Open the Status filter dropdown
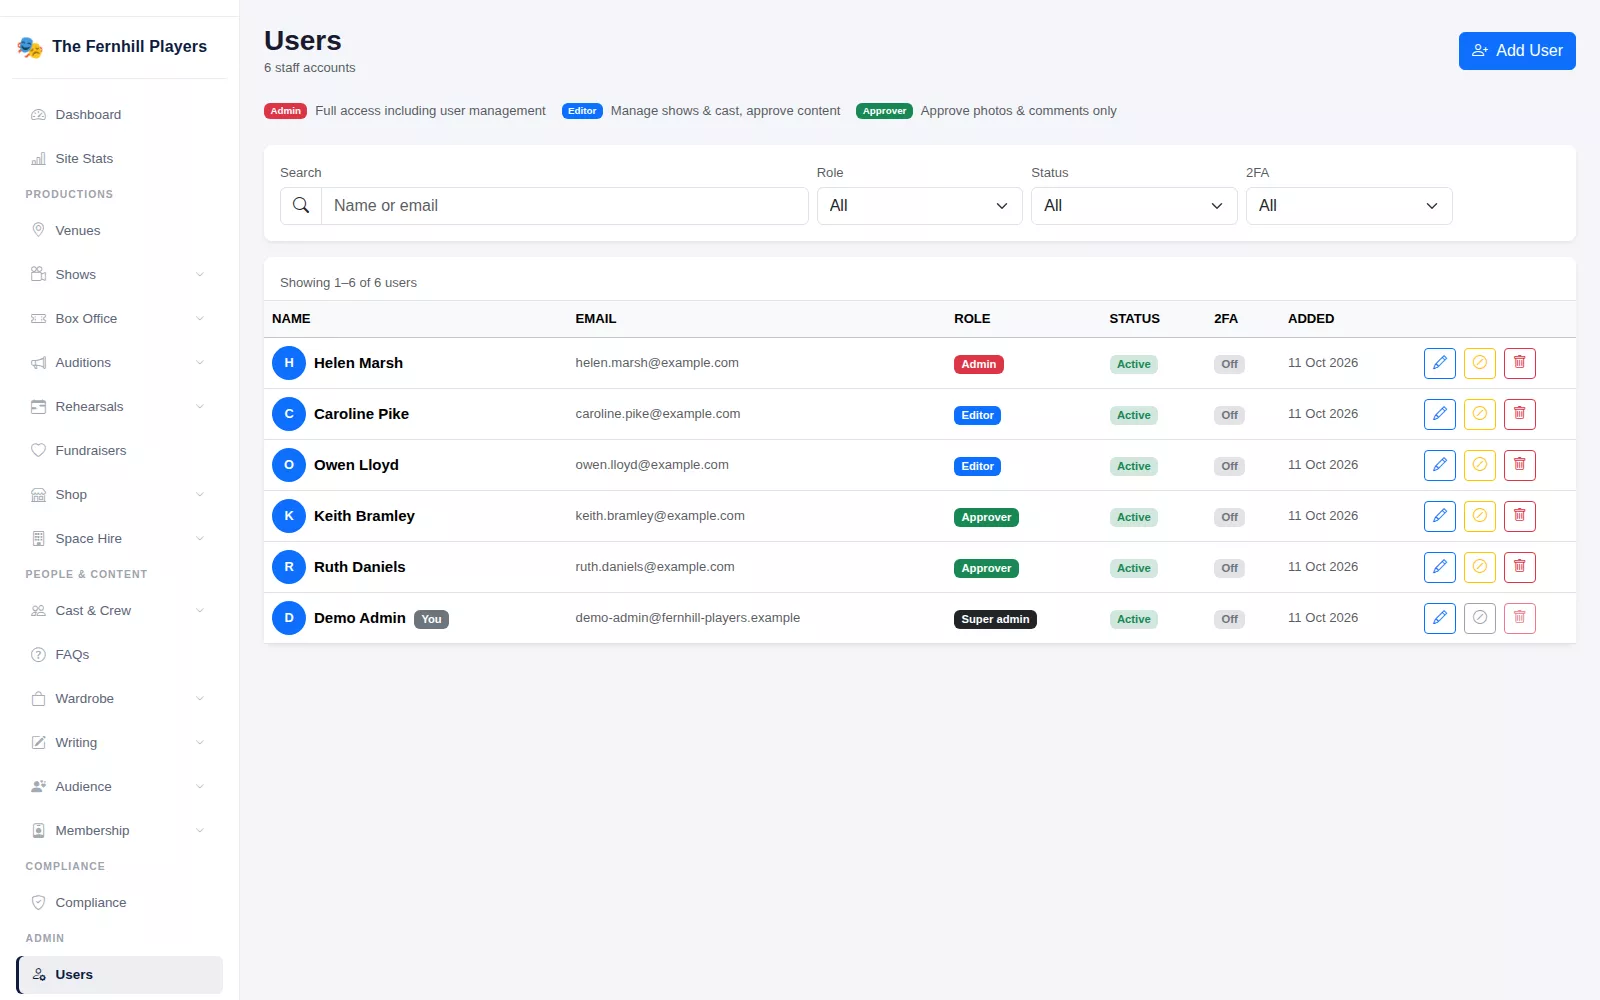 coord(1134,206)
